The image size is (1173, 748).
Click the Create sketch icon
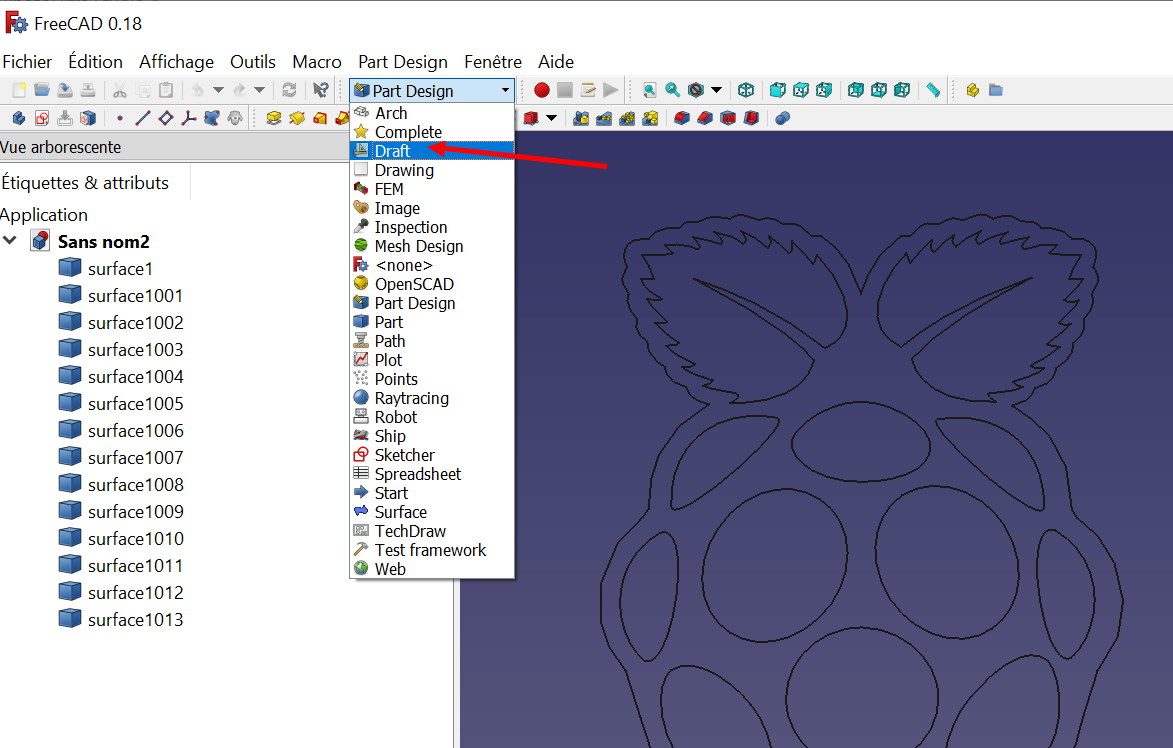point(42,118)
